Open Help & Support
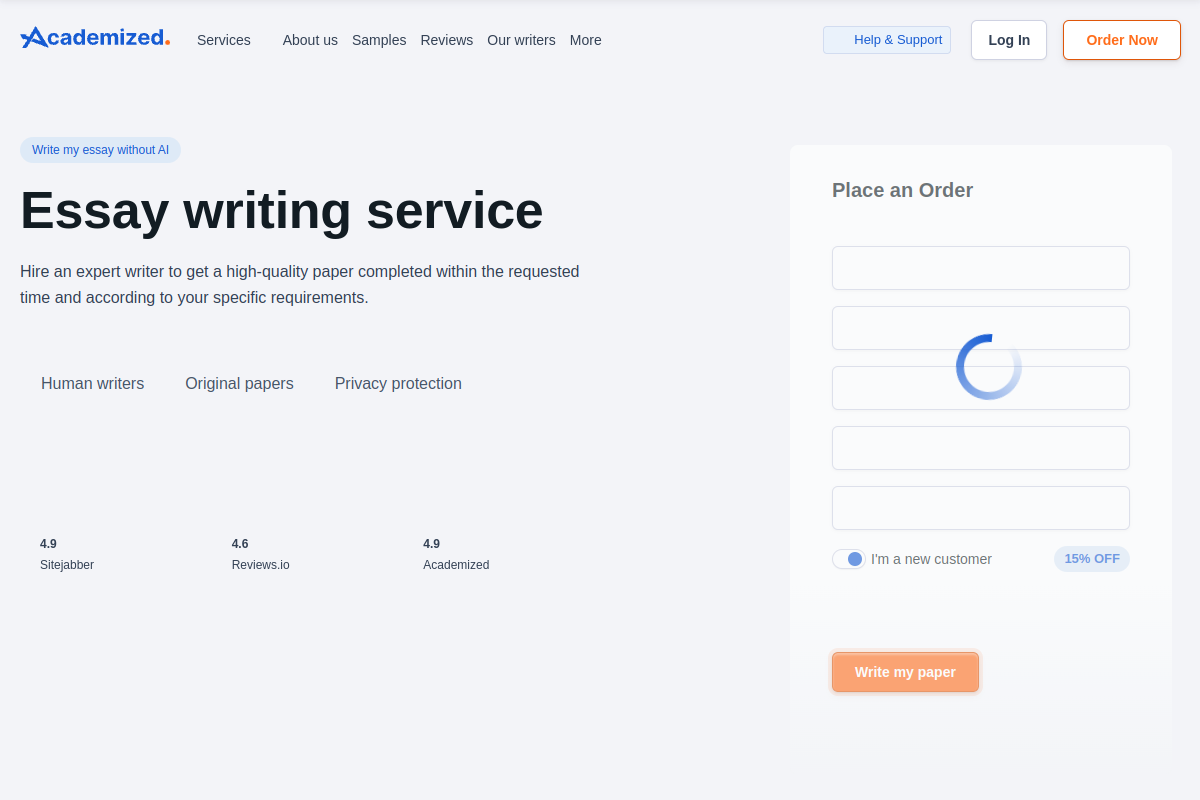Image resolution: width=1200 pixels, height=800 pixels. (887, 40)
